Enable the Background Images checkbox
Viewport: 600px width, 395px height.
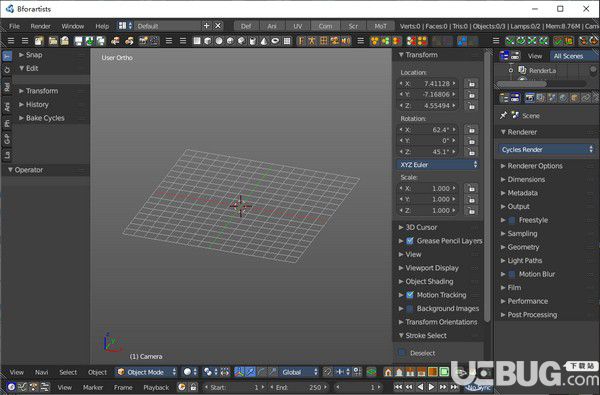(410, 308)
